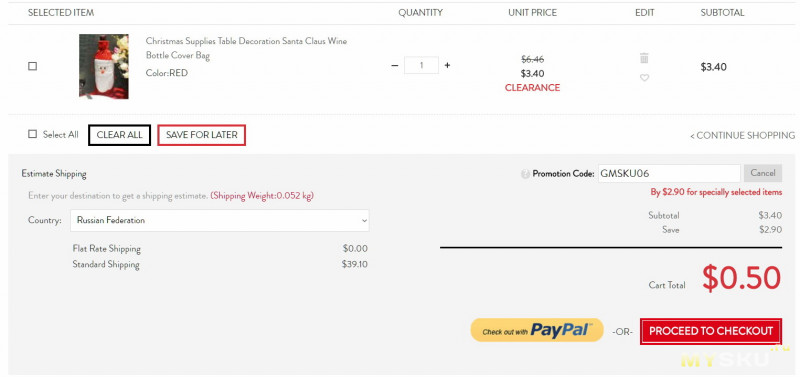The image size is (800, 377).
Task: Check the Santa wine bottle item checkbox
Action: tap(33, 66)
